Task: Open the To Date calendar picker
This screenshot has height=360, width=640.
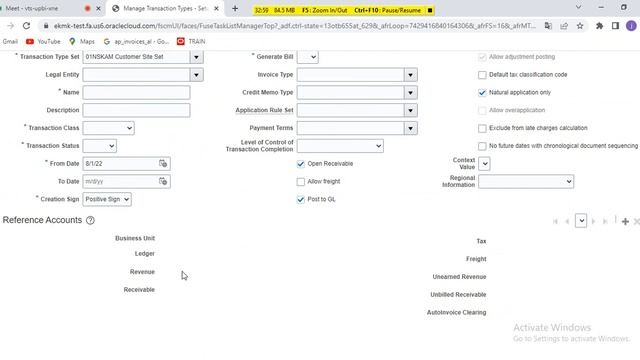Action: pos(163,181)
